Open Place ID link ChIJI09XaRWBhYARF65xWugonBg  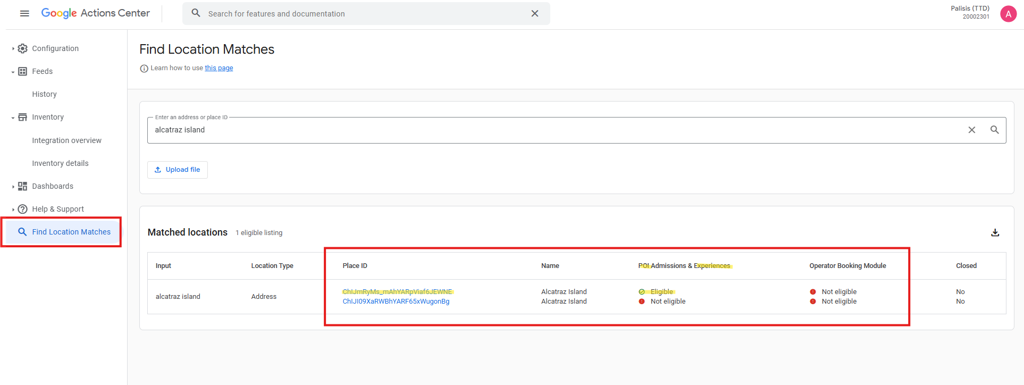click(x=396, y=301)
